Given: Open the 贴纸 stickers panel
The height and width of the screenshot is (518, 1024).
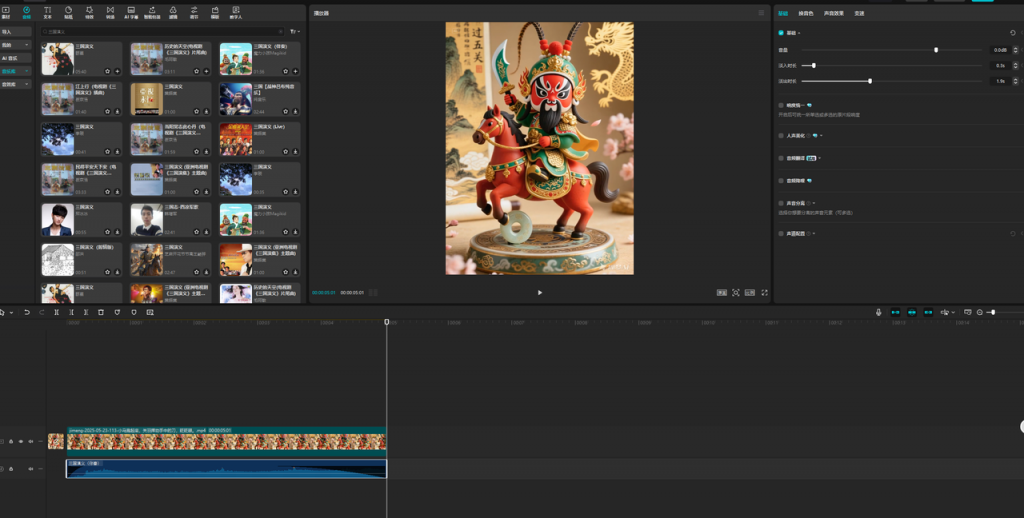Looking at the screenshot, I should click(68, 12).
